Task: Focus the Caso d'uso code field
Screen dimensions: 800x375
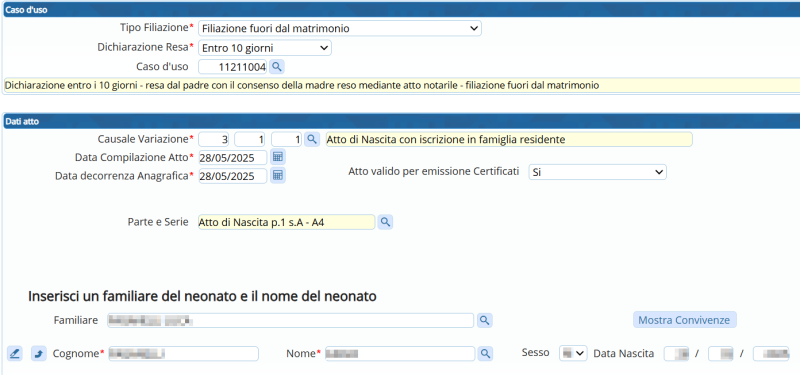Action: (233, 67)
